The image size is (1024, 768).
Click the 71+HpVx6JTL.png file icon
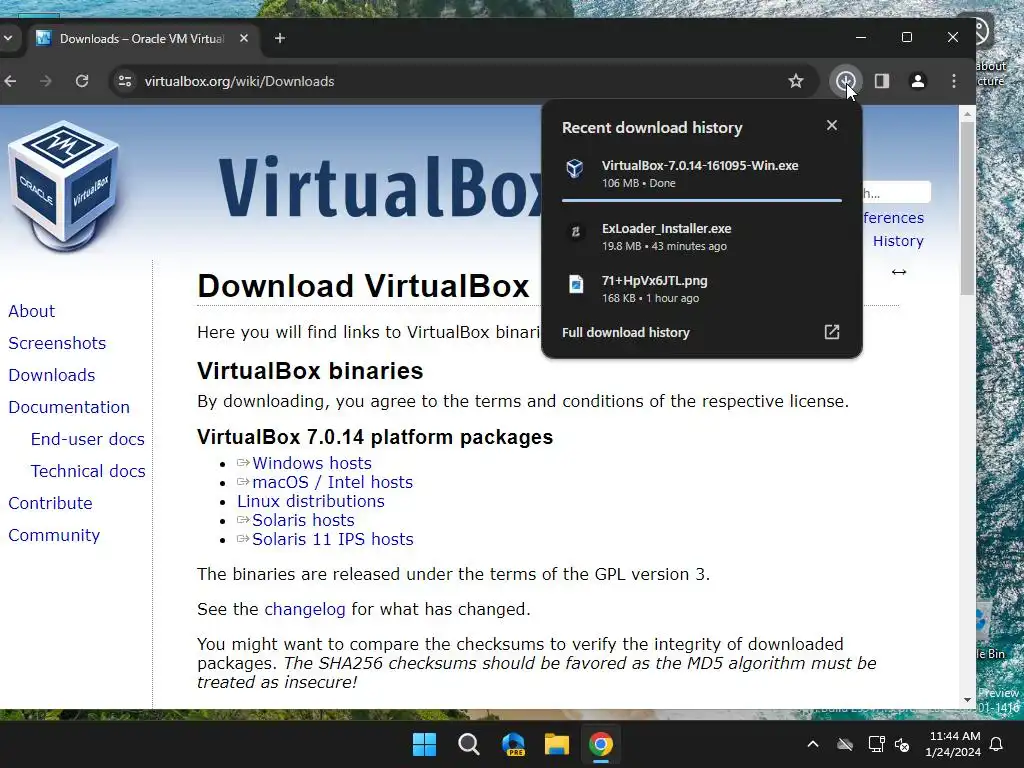(x=575, y=284)
